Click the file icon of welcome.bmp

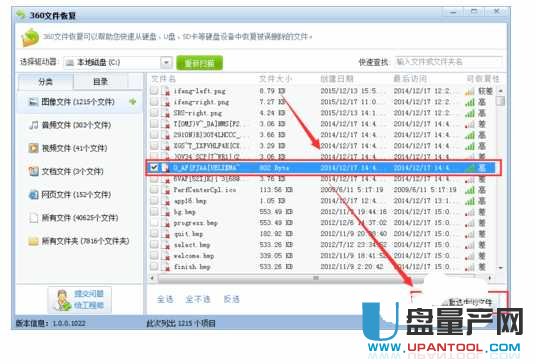pyautogui.click(x=165, y=256)
